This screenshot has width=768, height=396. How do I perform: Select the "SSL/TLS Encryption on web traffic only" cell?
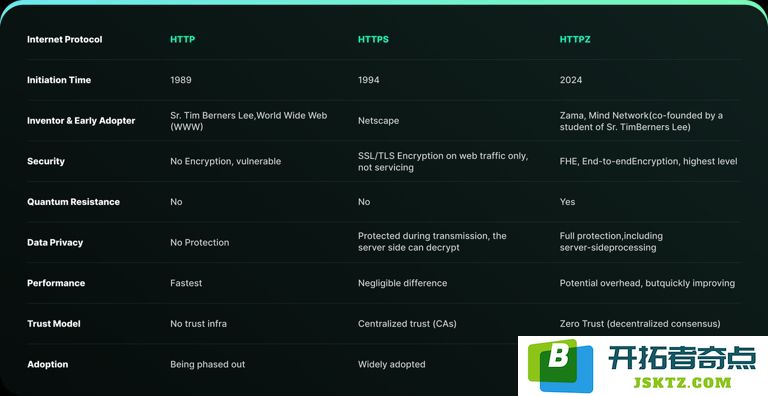tap(443, 162)
